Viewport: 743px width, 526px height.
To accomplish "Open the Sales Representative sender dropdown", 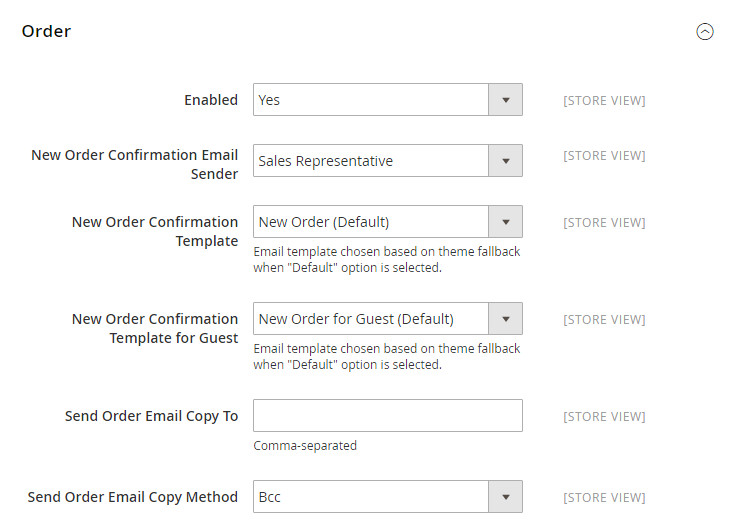I will click(x=387, y=161).
